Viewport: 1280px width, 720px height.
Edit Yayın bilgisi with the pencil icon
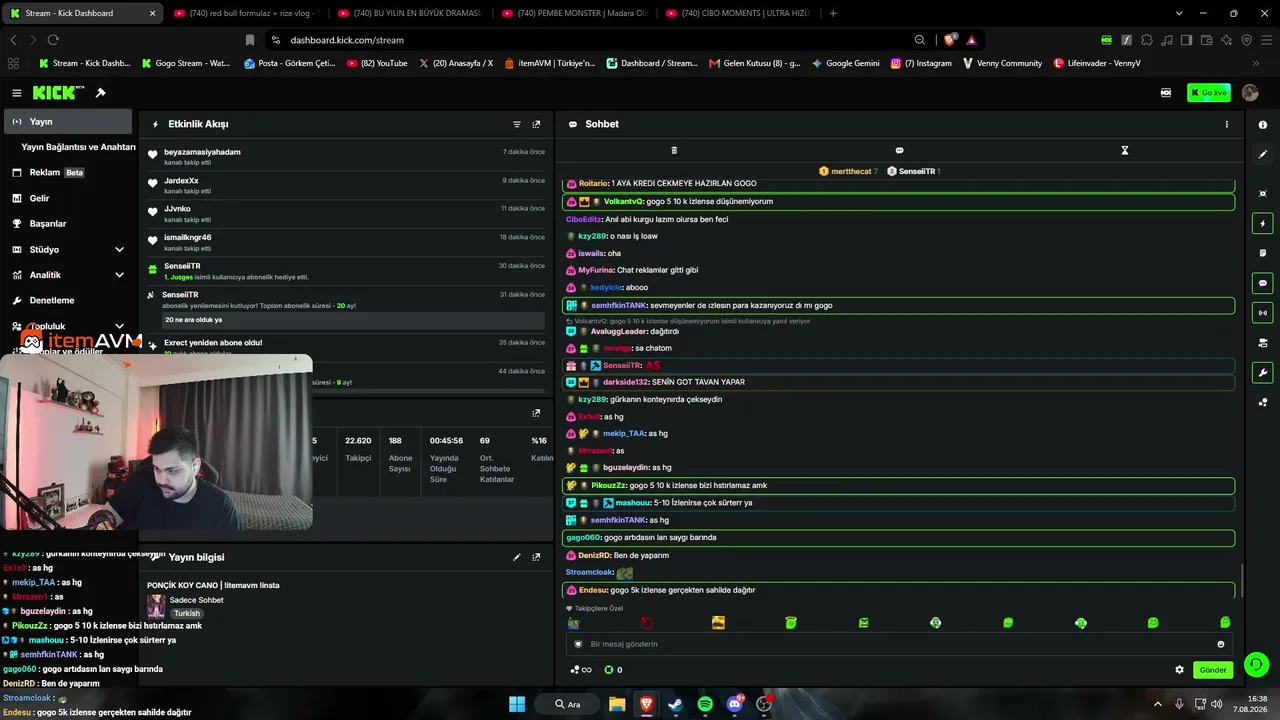[517, 557]
